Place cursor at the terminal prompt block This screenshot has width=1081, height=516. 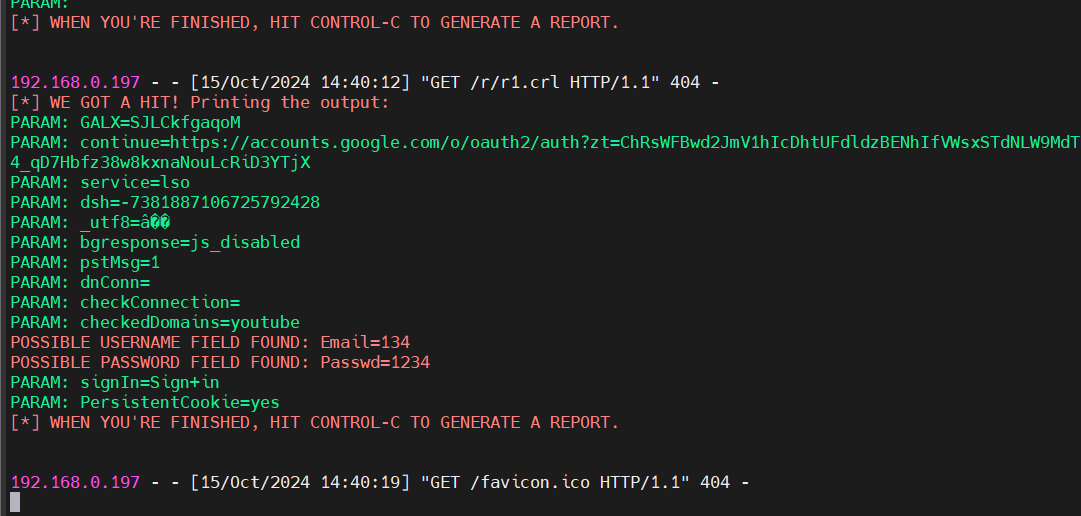coord(15,502)
